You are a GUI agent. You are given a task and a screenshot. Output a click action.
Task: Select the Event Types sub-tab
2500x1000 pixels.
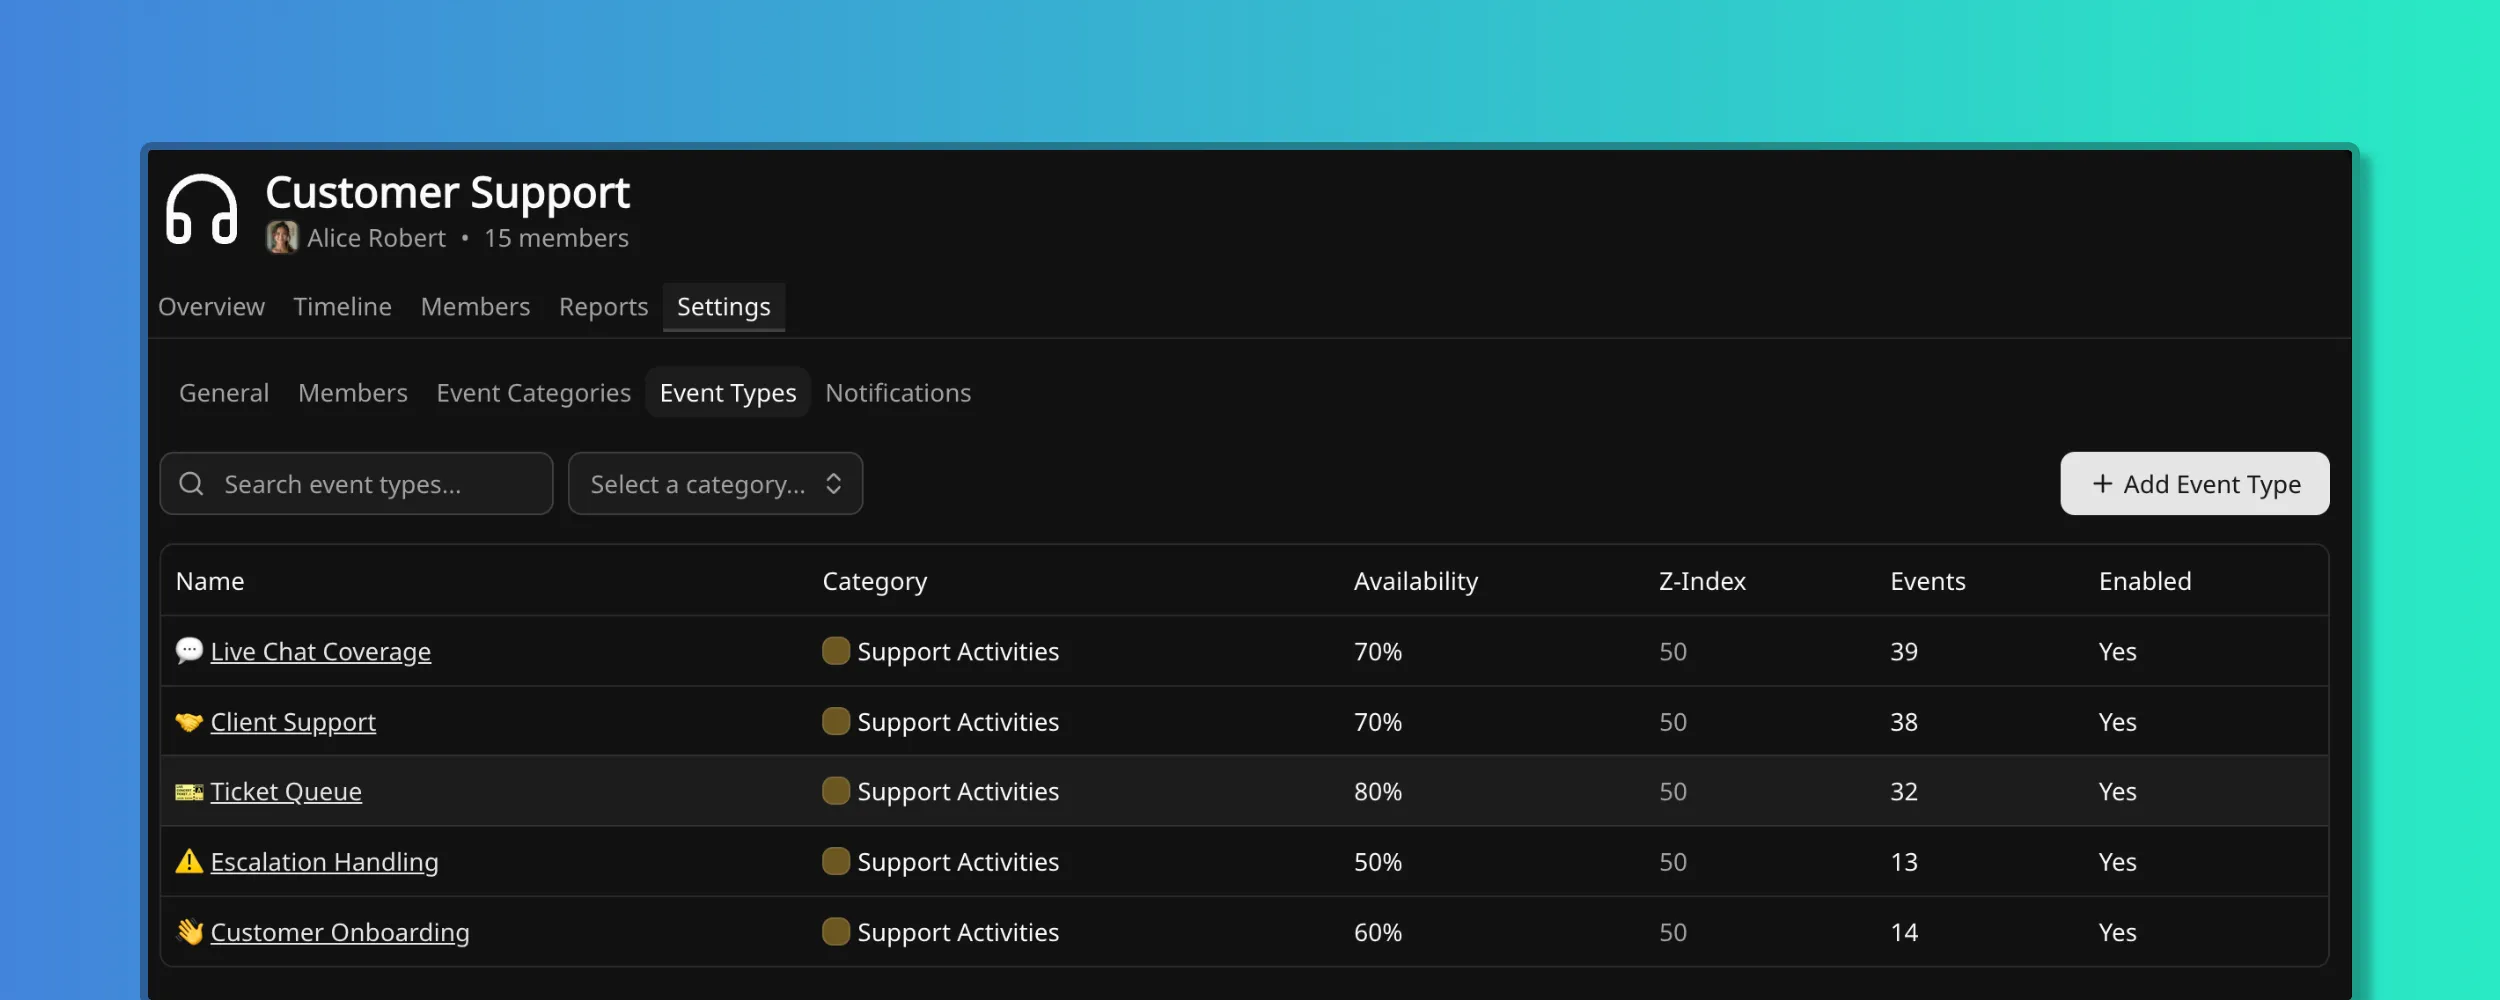tap(728, 393)
